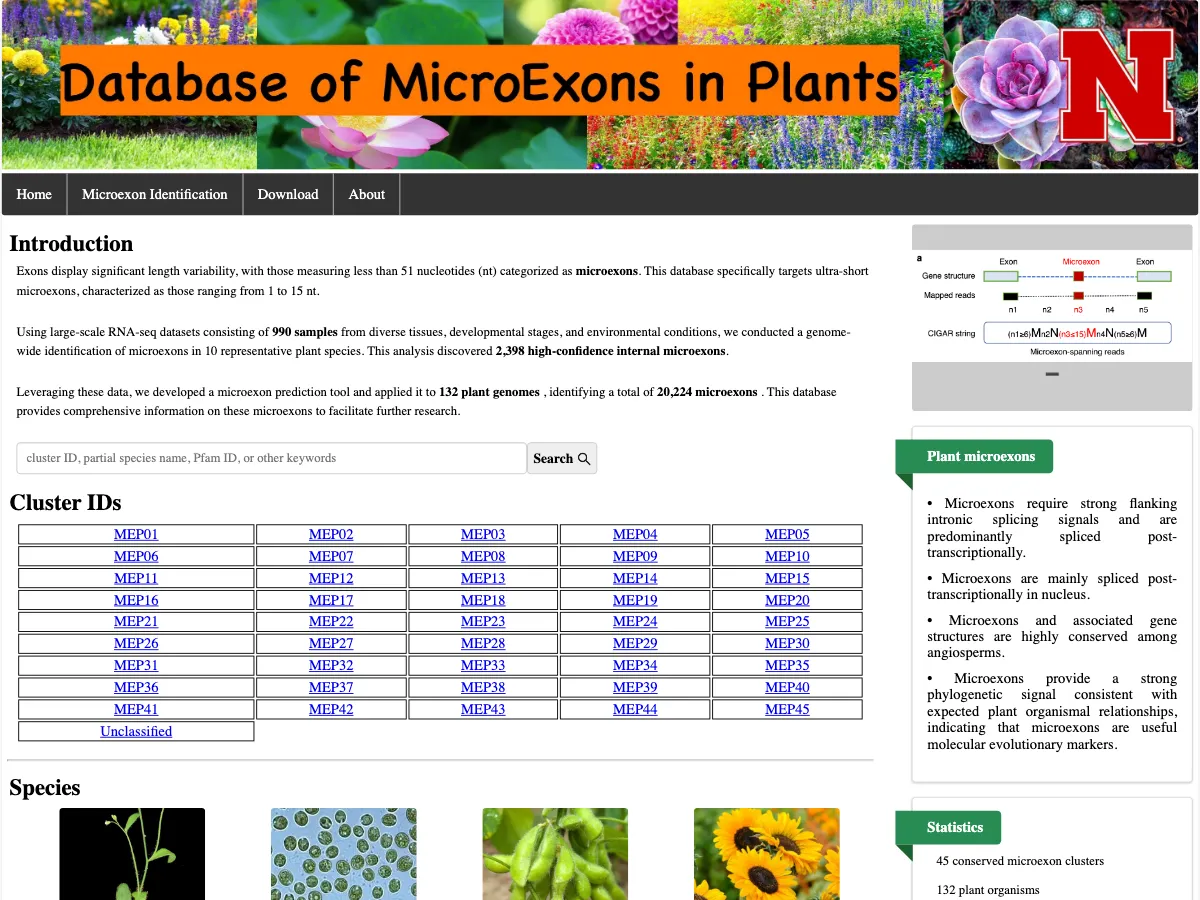Follow the MEP19 link
This screenshot has width=1200, height=900.
[x=635, y=600]
